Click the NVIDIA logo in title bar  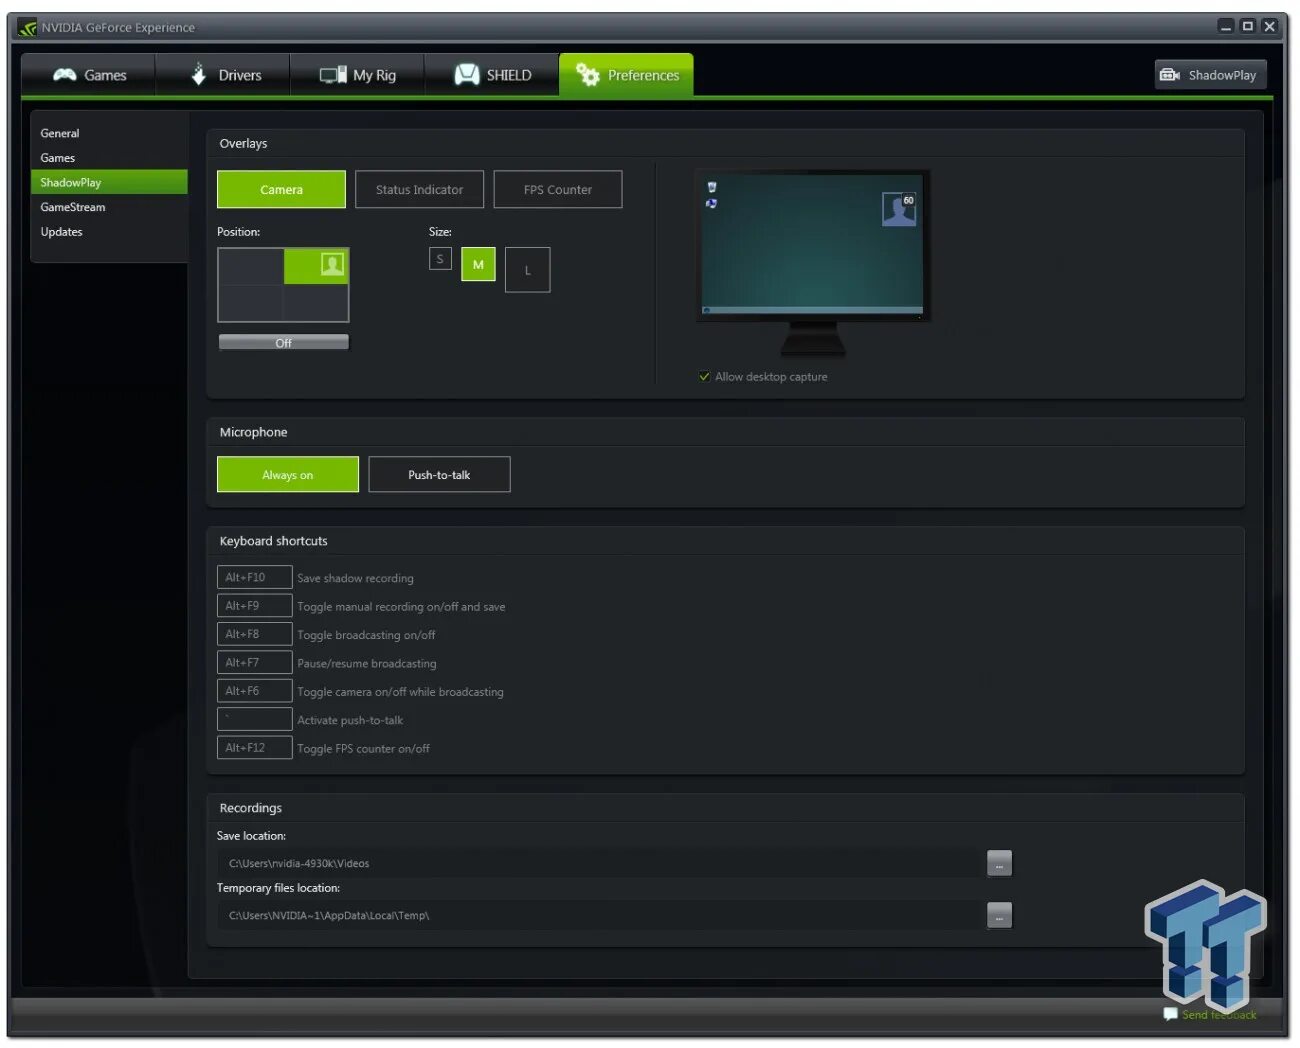pyautogui.click(x=27, y=28)
